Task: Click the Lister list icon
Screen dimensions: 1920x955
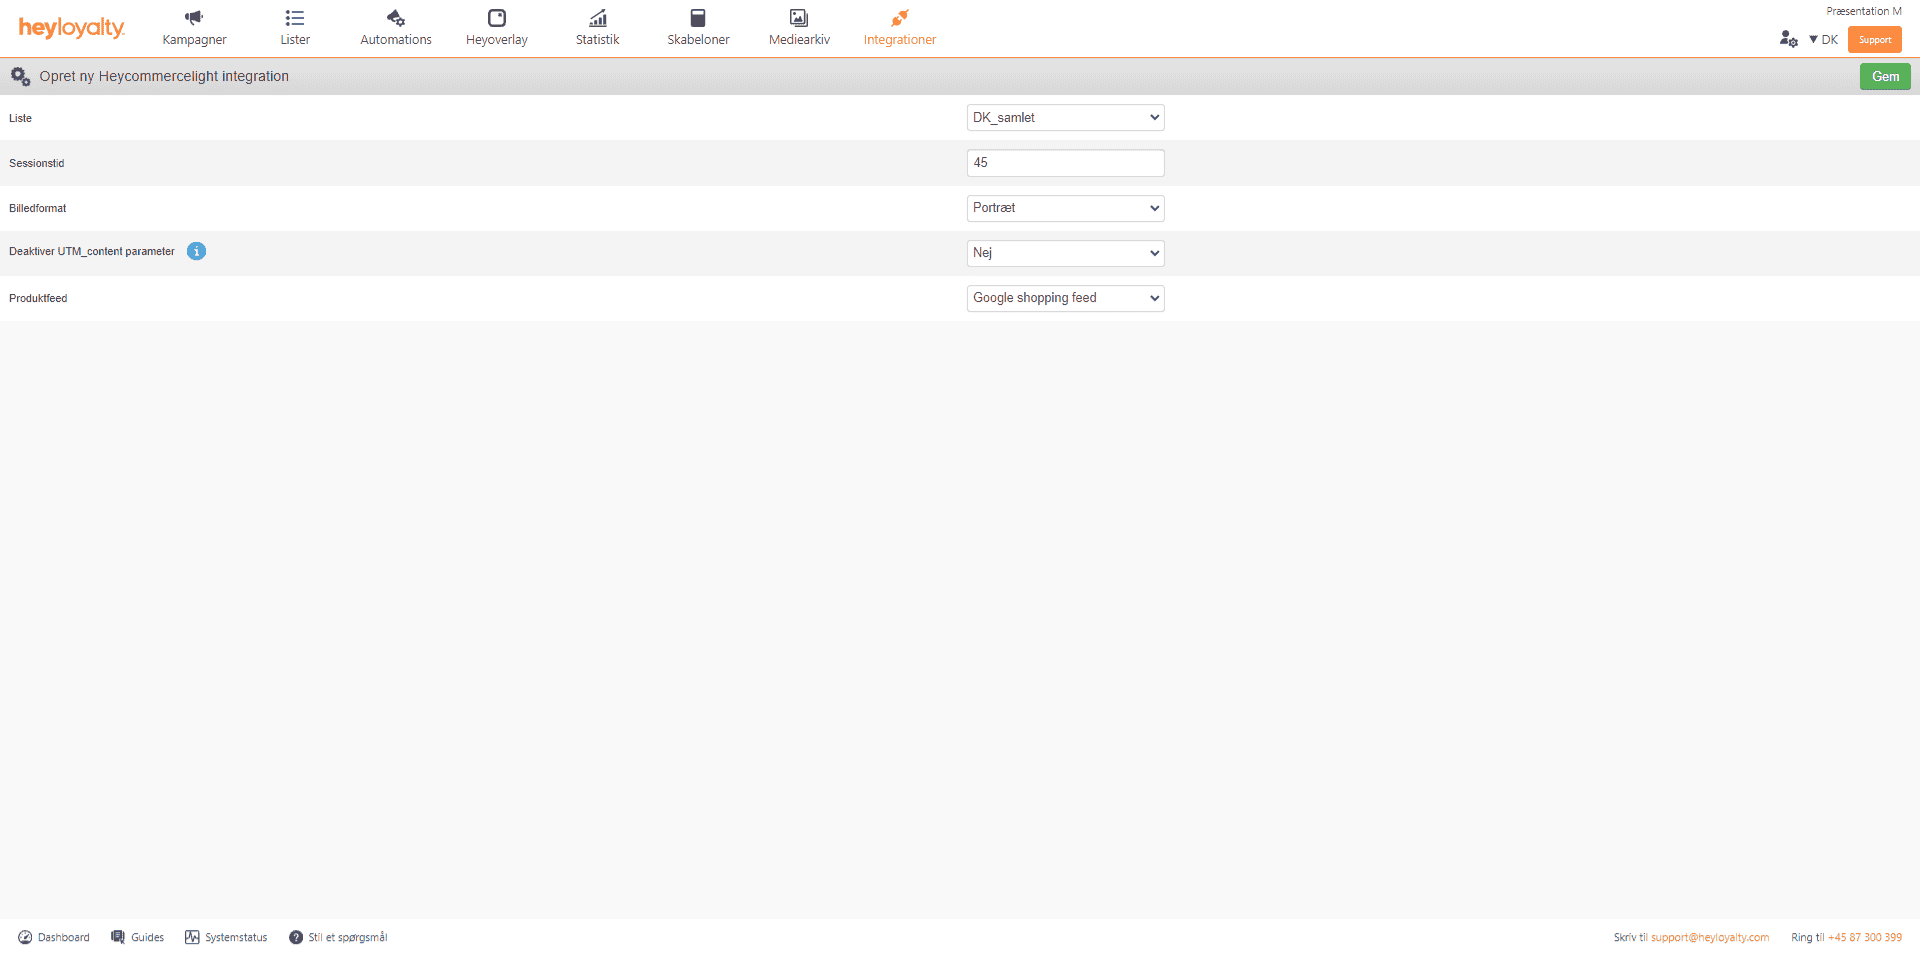Action: [295, 18]
